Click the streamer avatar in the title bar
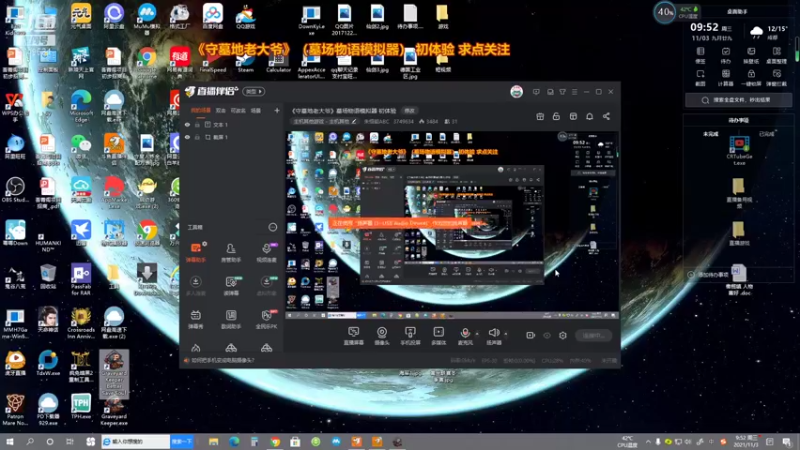Image resolution: width=800 pixels, height=450 pixels. tap(516, 92)
